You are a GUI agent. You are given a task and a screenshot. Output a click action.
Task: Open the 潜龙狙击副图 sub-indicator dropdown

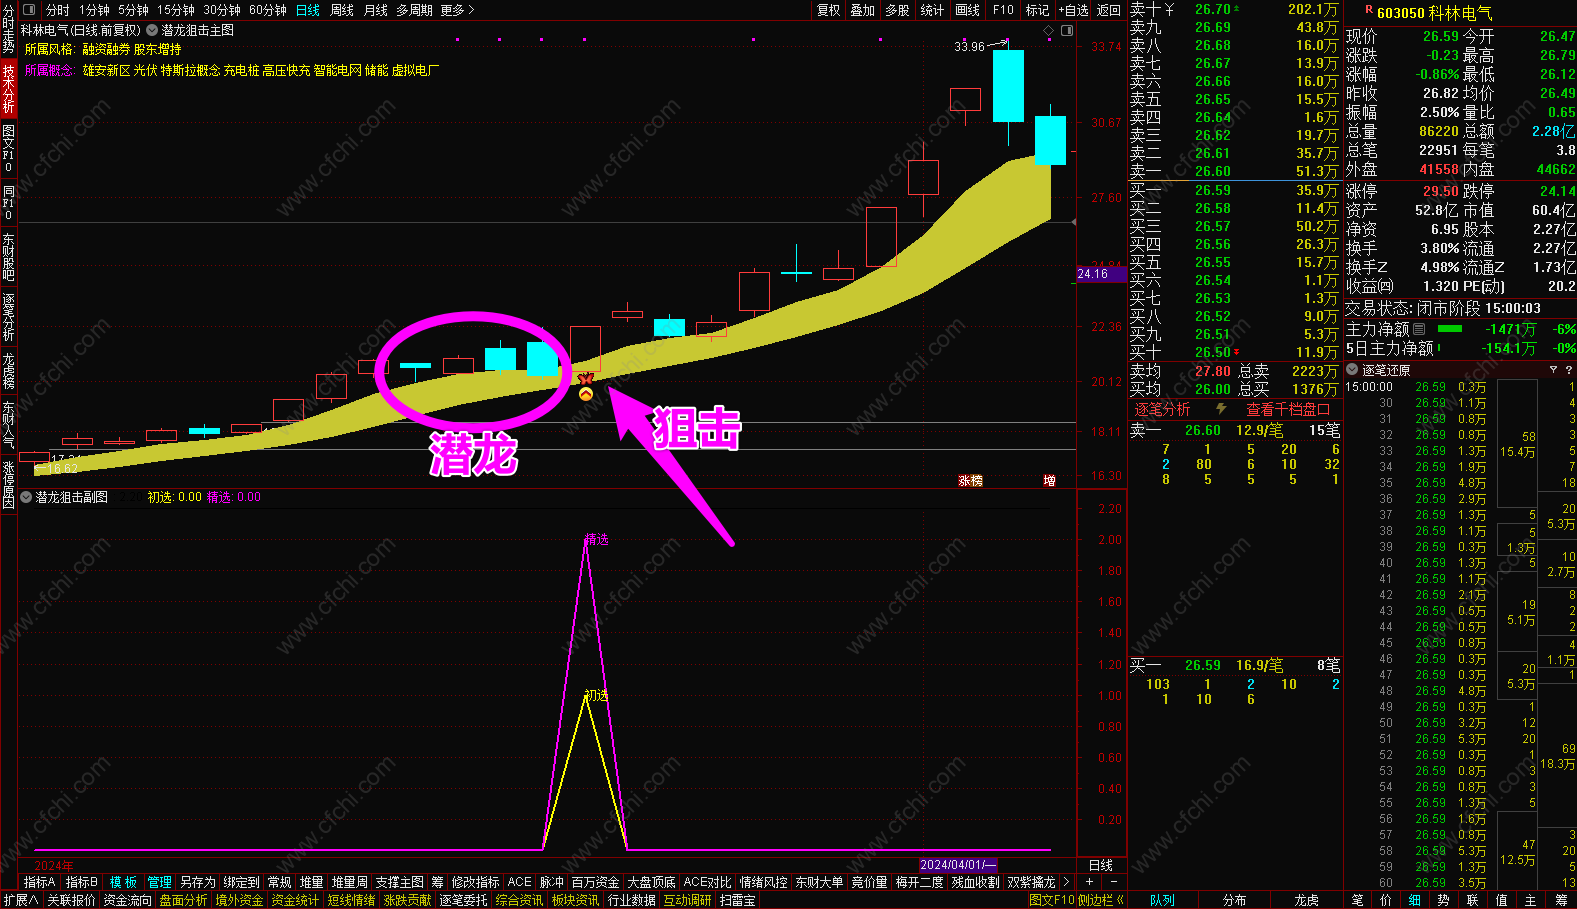(26, 497)
